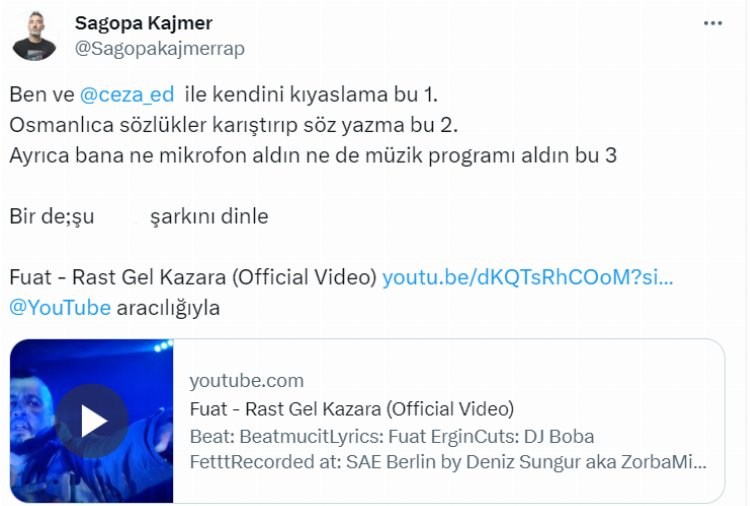Open the Sagopa Kajmer display name
The height and width of the screenshot is (506, 750).
(143, 23)
